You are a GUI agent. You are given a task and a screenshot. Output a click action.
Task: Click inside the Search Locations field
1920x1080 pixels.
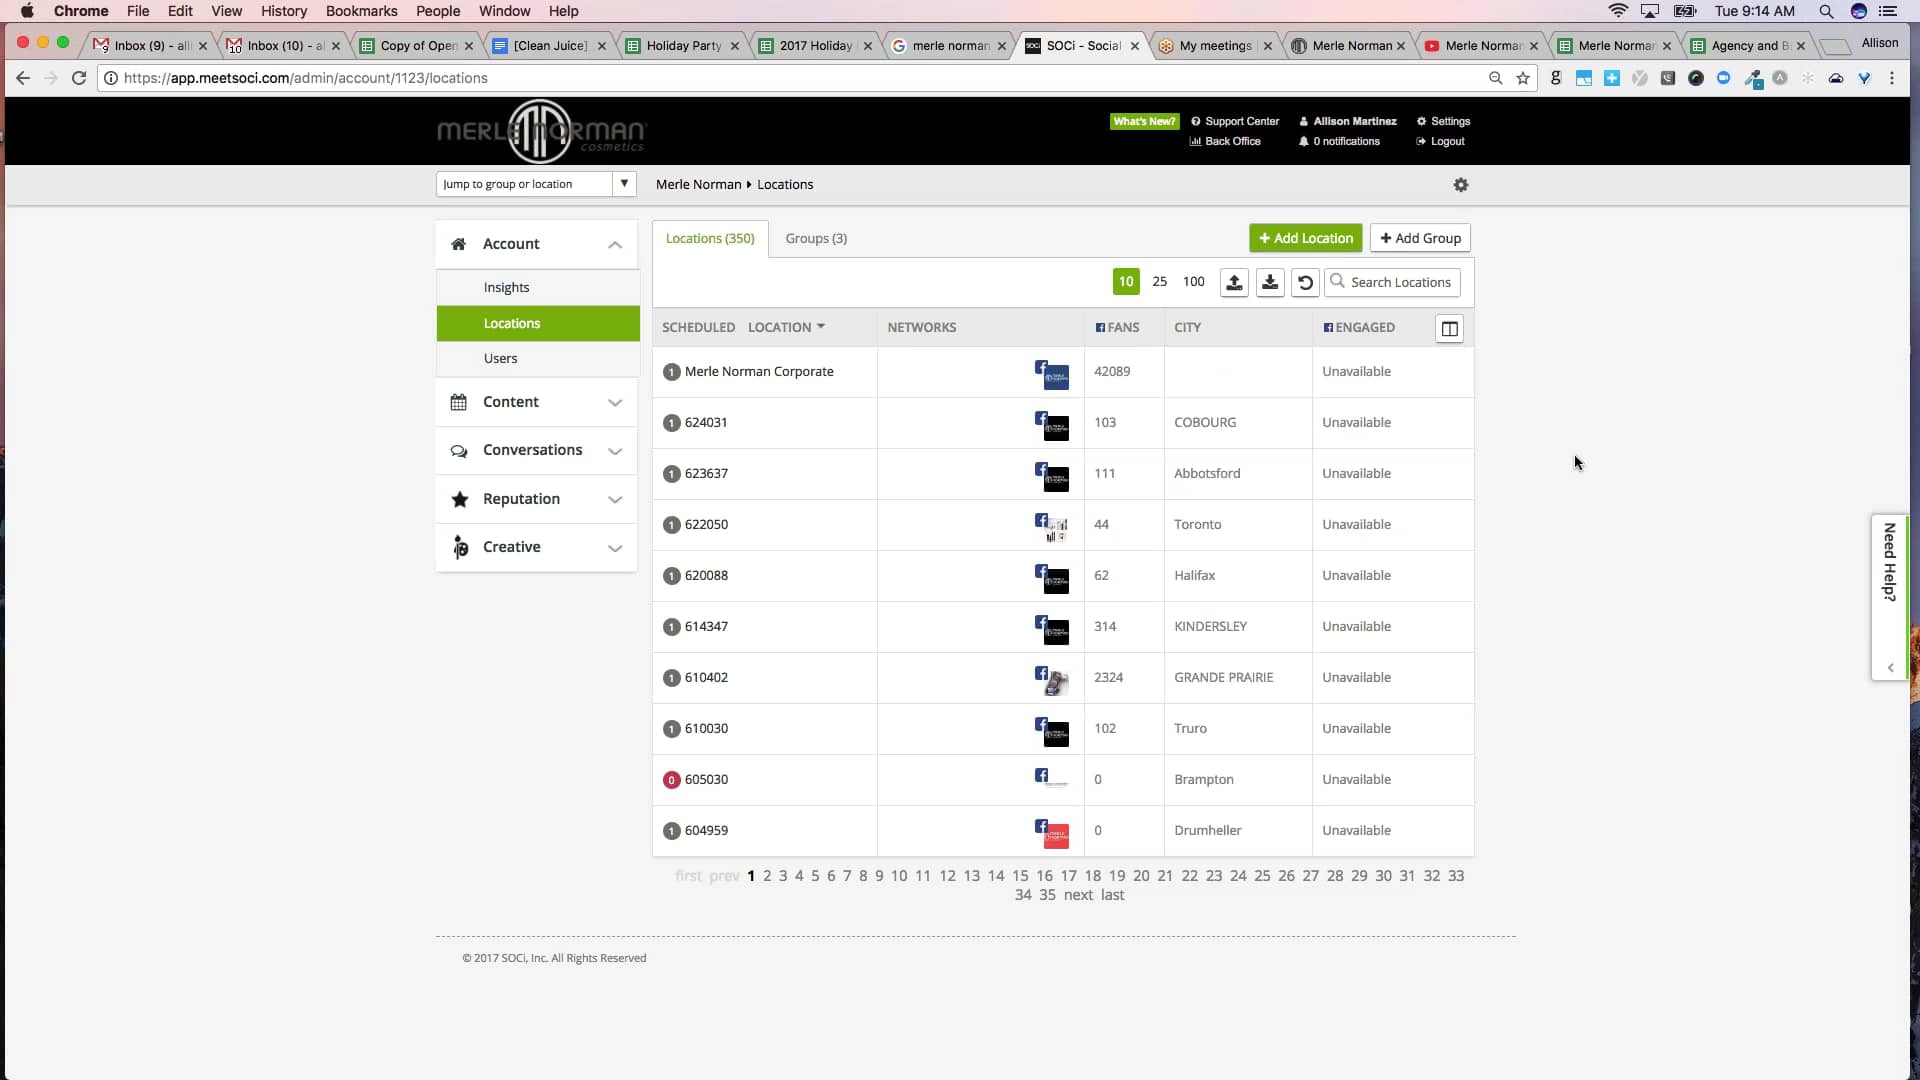pos(1400,282)
